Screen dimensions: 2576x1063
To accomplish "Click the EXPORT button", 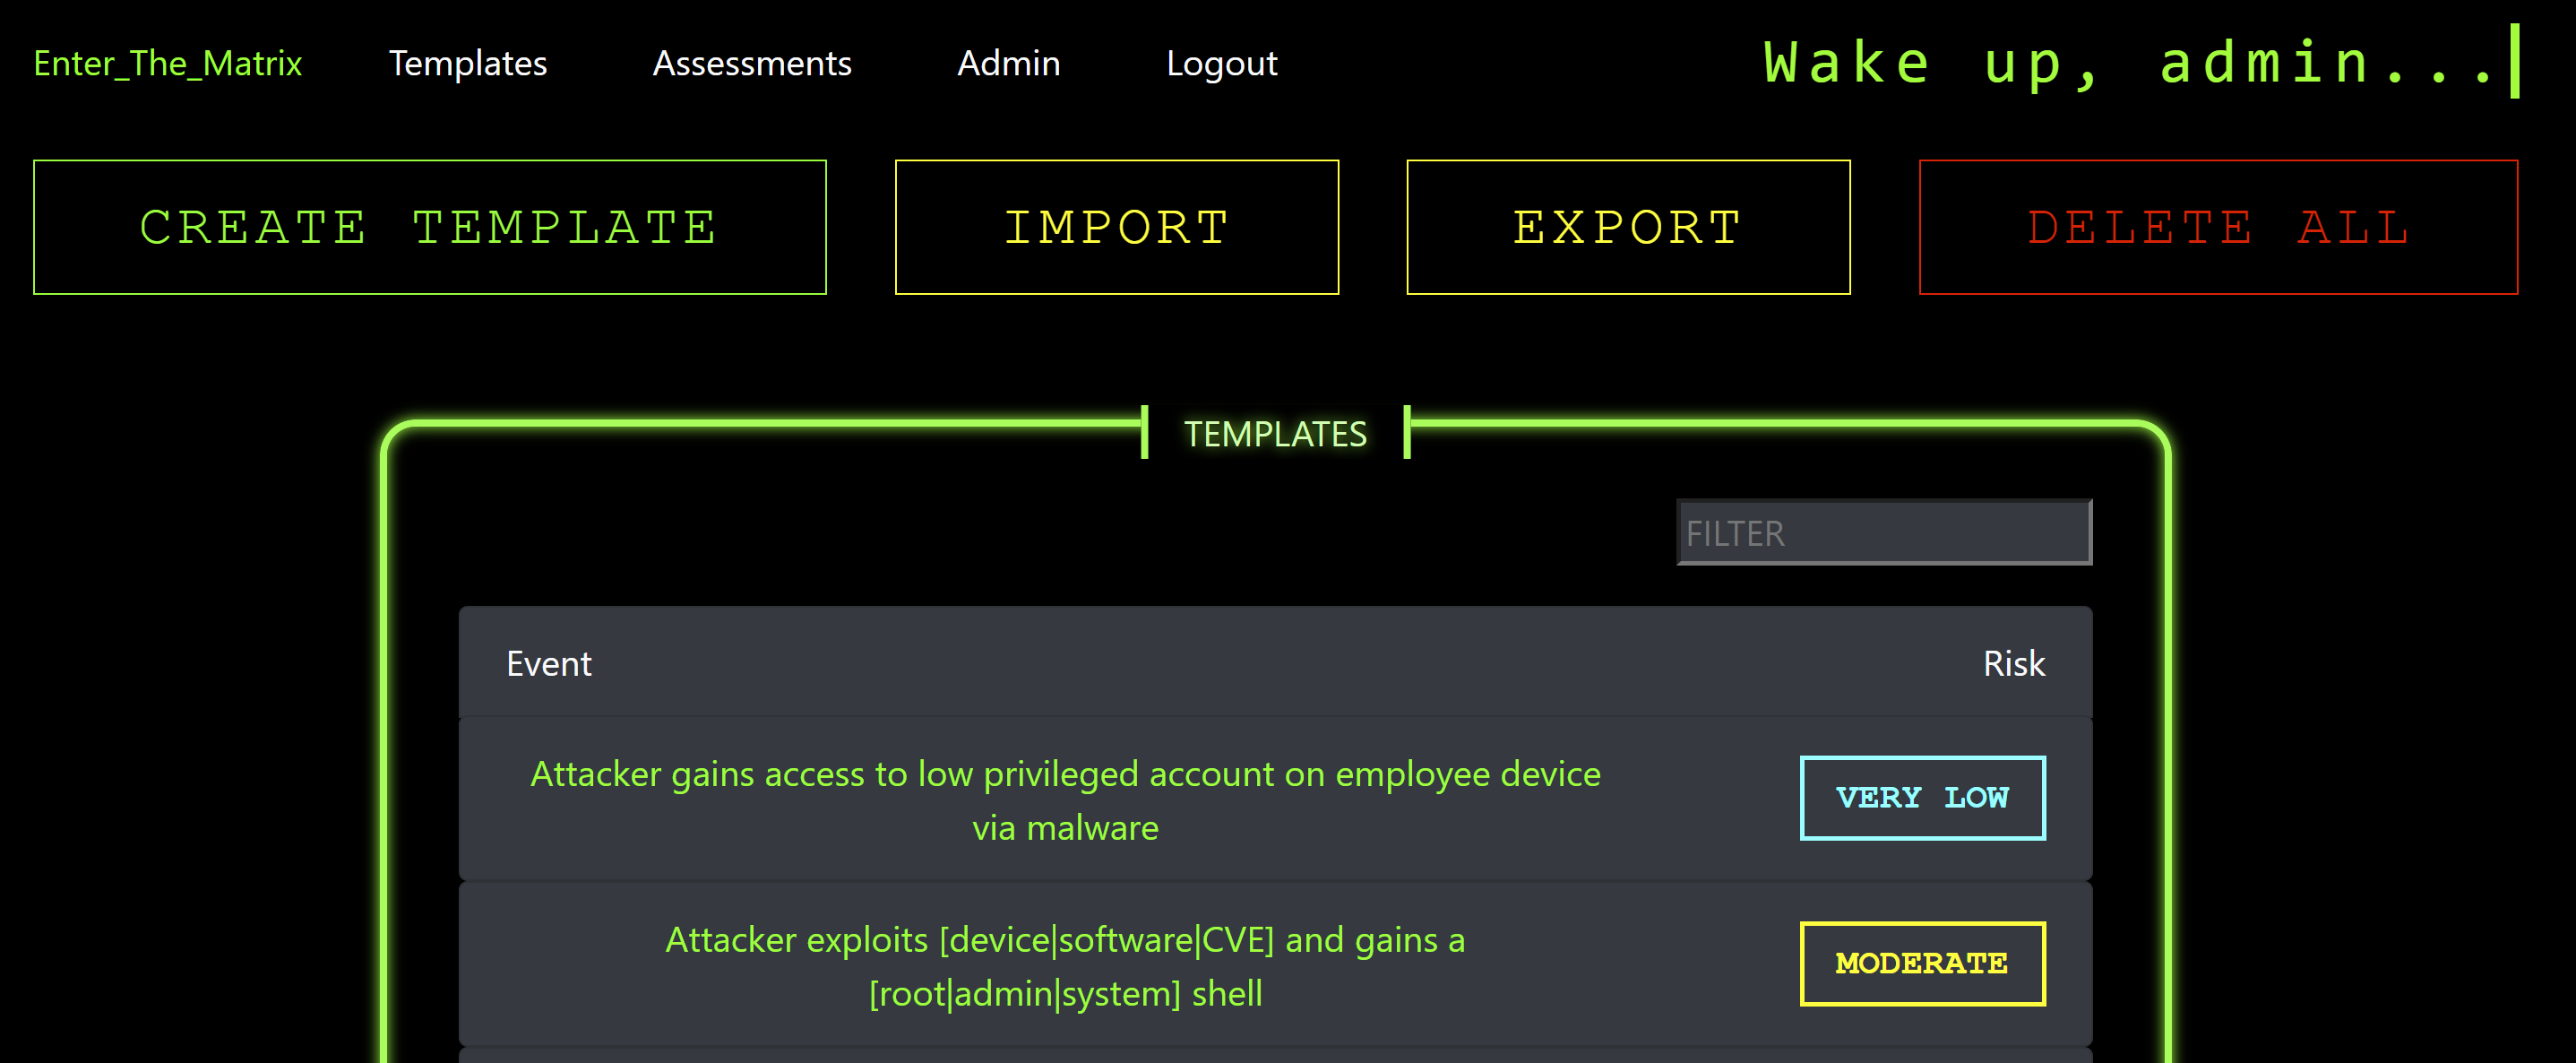I will click(1624, 227).
